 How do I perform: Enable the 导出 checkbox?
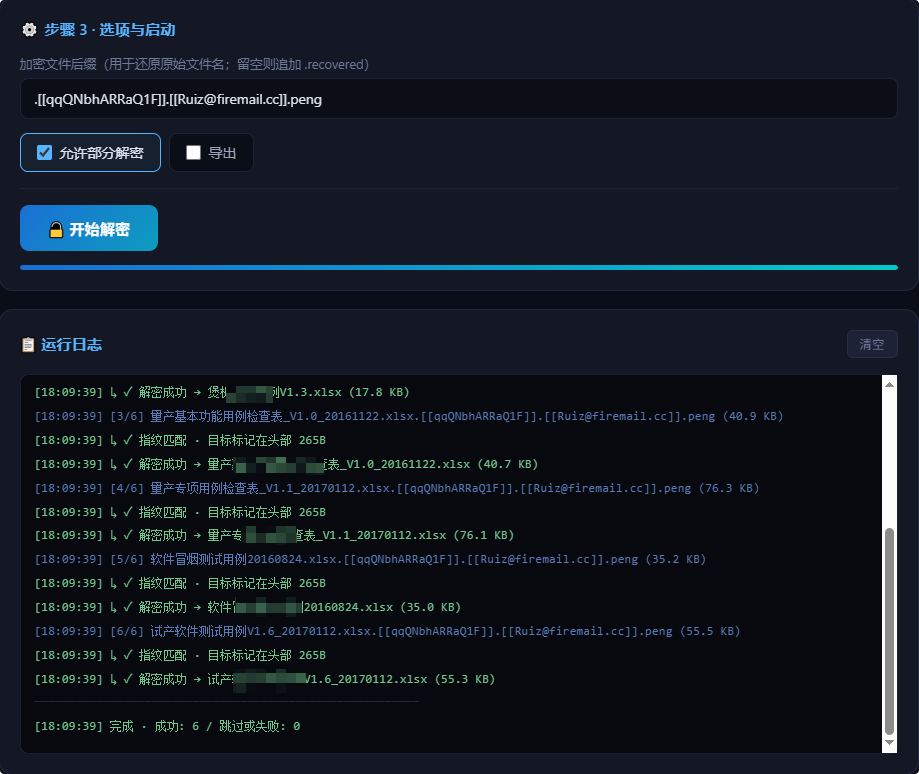194,153
